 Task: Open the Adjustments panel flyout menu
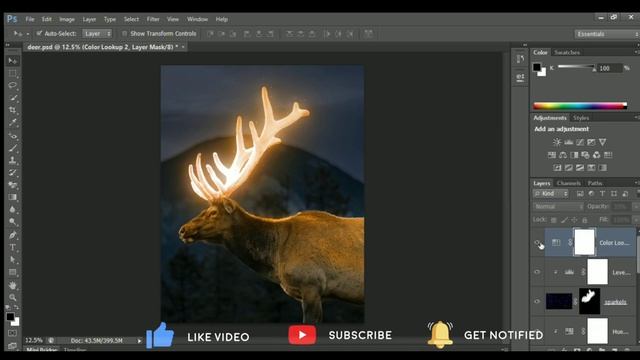pos(636,118)
